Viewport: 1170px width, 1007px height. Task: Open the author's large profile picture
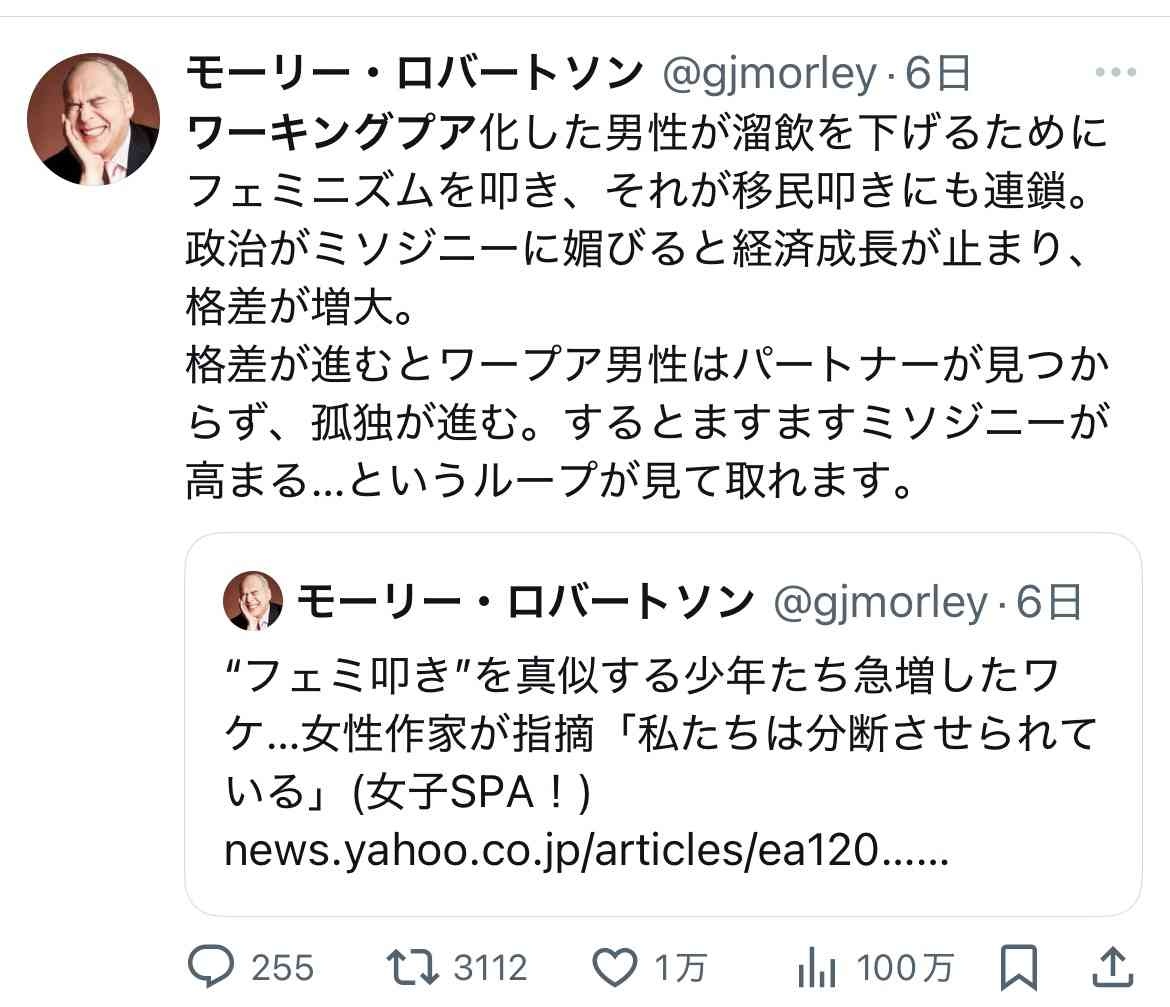[x=93, y=119]
